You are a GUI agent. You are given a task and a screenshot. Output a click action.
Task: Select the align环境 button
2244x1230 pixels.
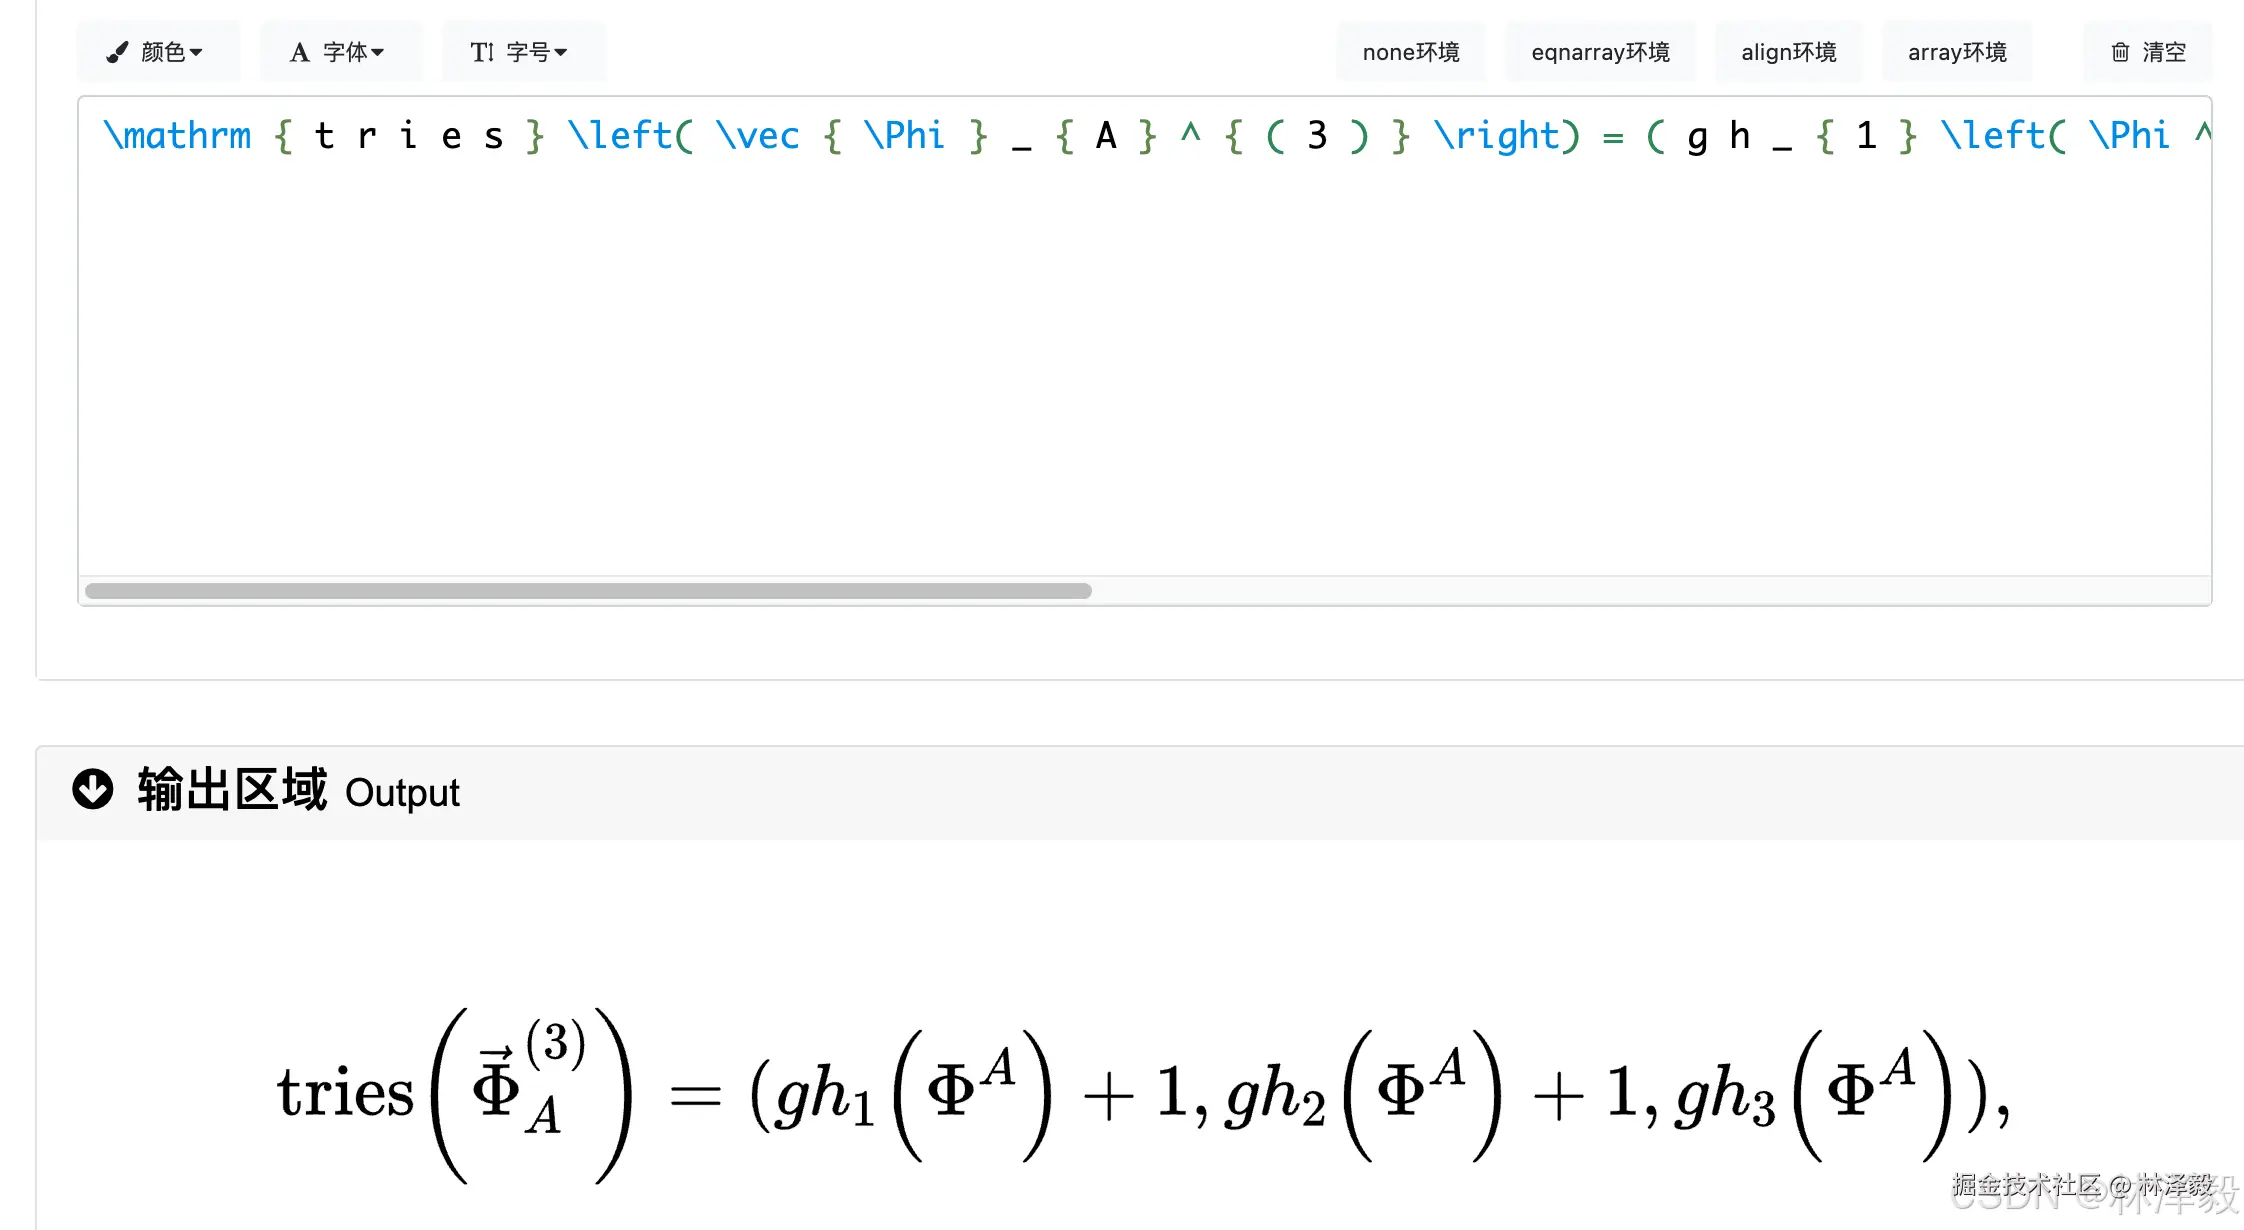pyautogui.click(x=1788, y=52)
